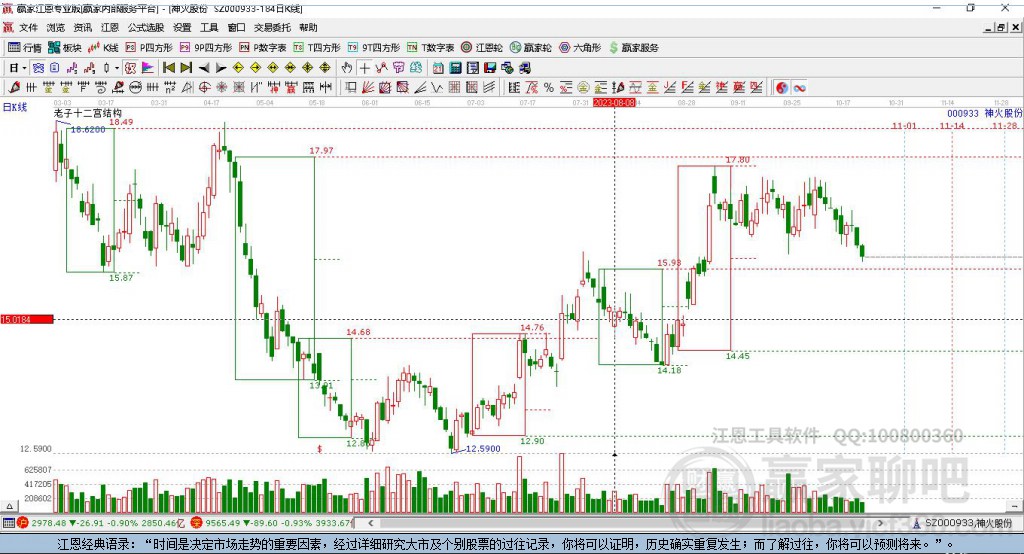This screenshot has width=1024, height=554.
Task: Open the 六角形 tool
Action: (x=580, y=48)
